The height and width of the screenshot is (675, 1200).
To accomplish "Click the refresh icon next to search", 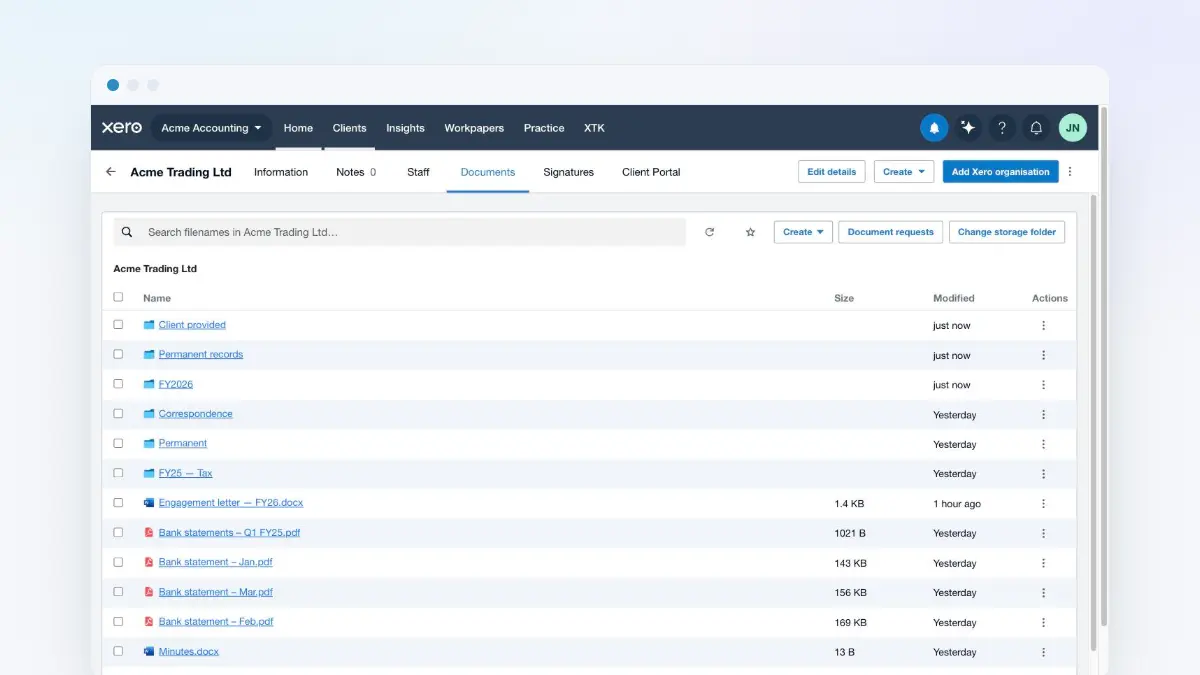I will coord(710,232).
